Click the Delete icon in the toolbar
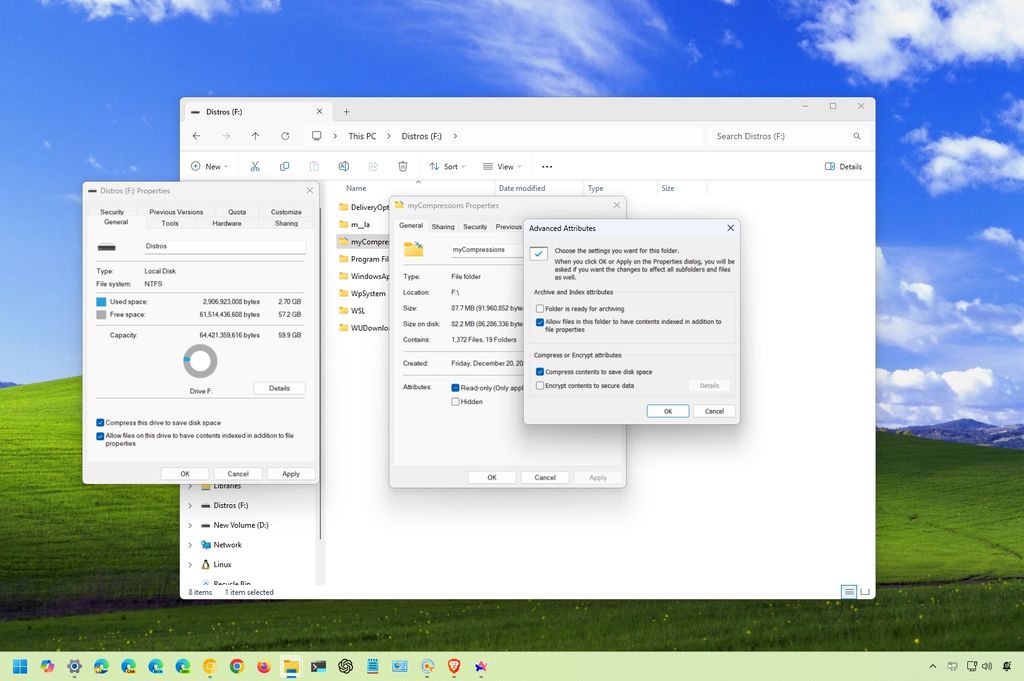The width and height of the screenshot is (1024, 681). [x=403, y=166]
